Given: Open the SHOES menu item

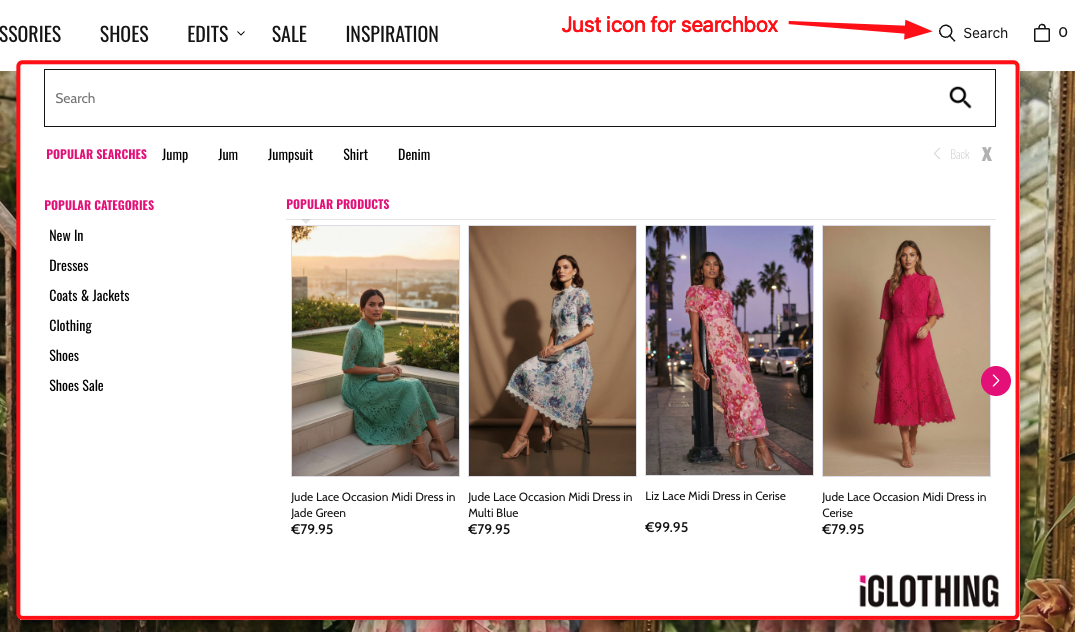Looking at the screenshot, I should coord(123,33).
